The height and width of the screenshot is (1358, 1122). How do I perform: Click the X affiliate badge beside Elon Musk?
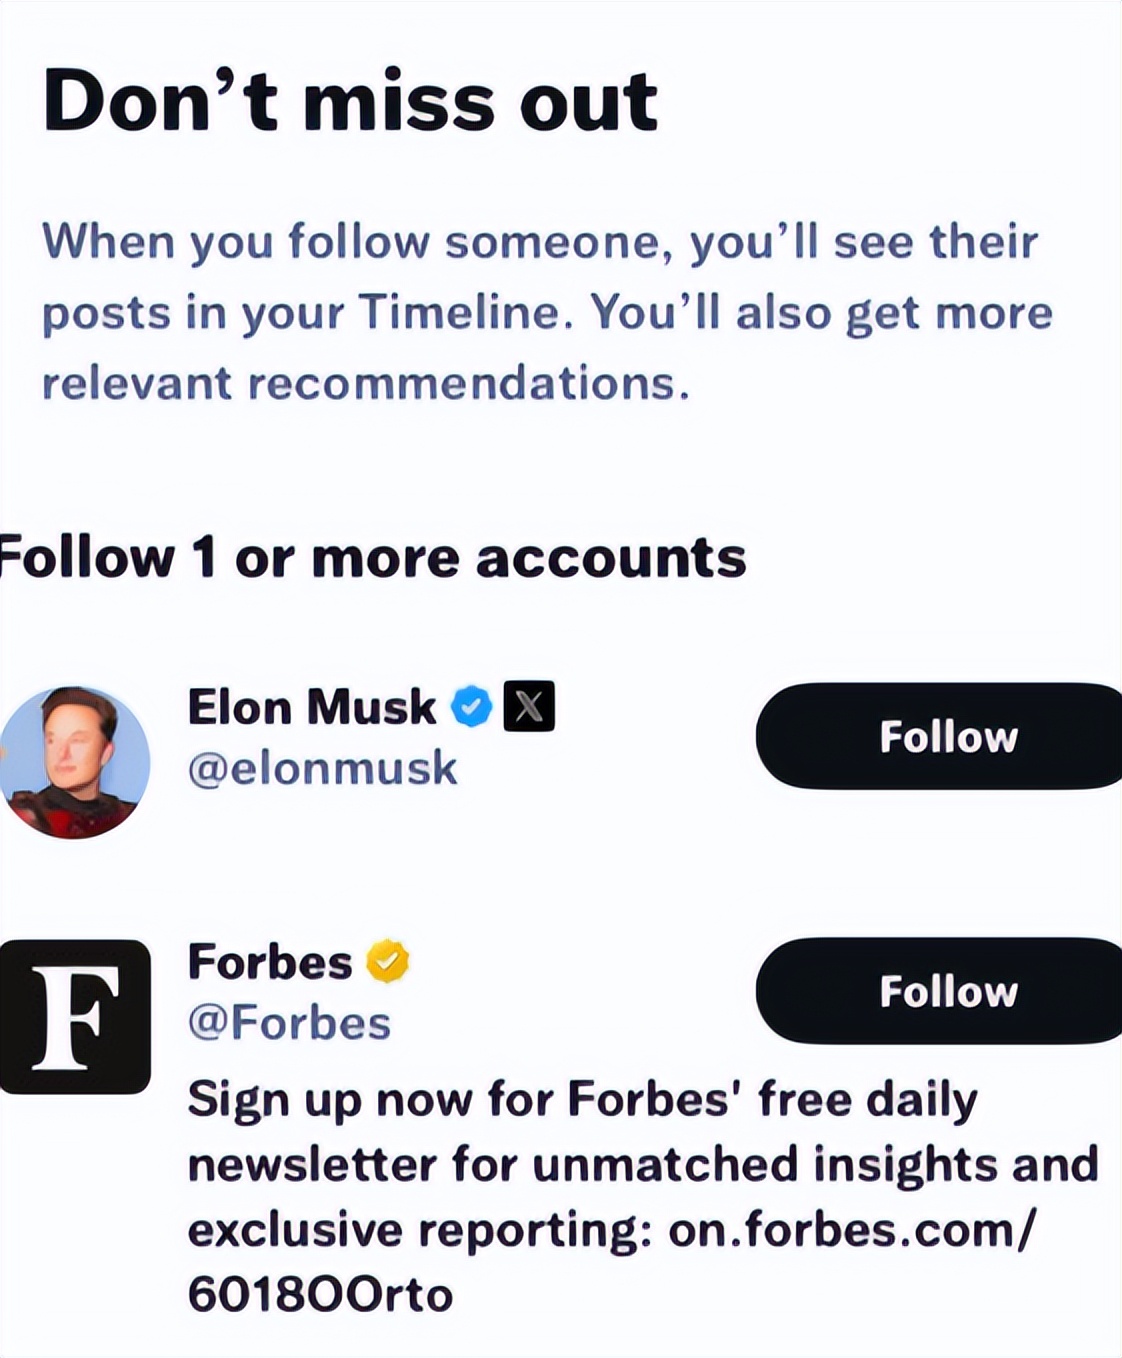(528, 707)
